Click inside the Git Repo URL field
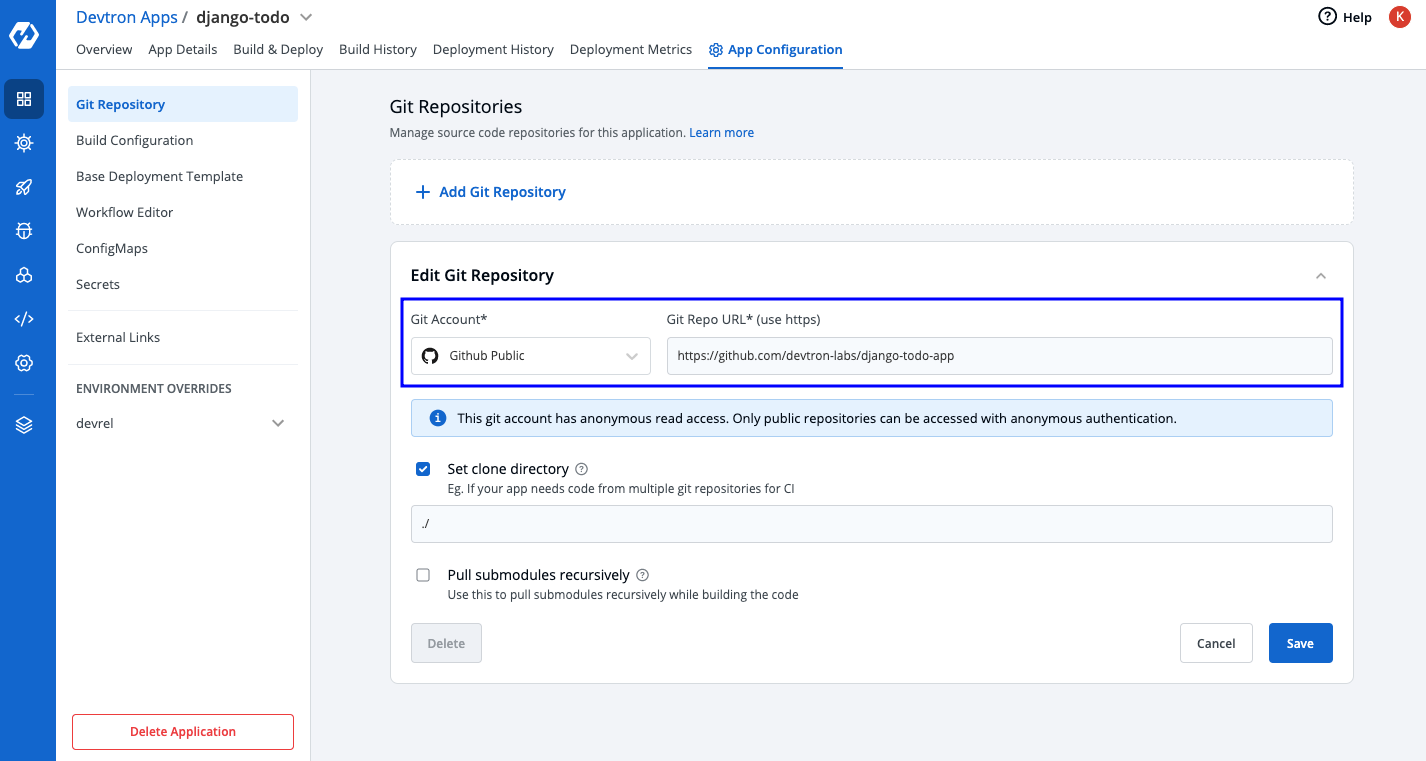1426x761 pixels. (1000, 355)
